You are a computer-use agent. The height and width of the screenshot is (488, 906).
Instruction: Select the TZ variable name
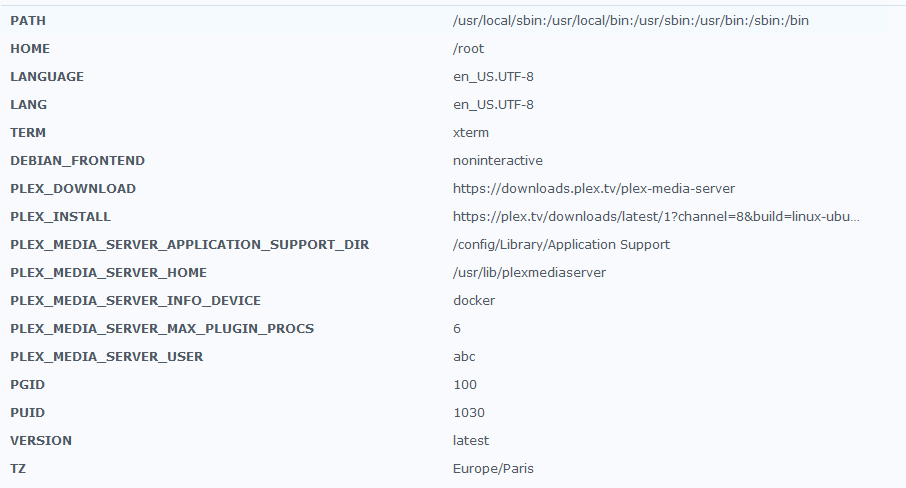tap(18, 469)
